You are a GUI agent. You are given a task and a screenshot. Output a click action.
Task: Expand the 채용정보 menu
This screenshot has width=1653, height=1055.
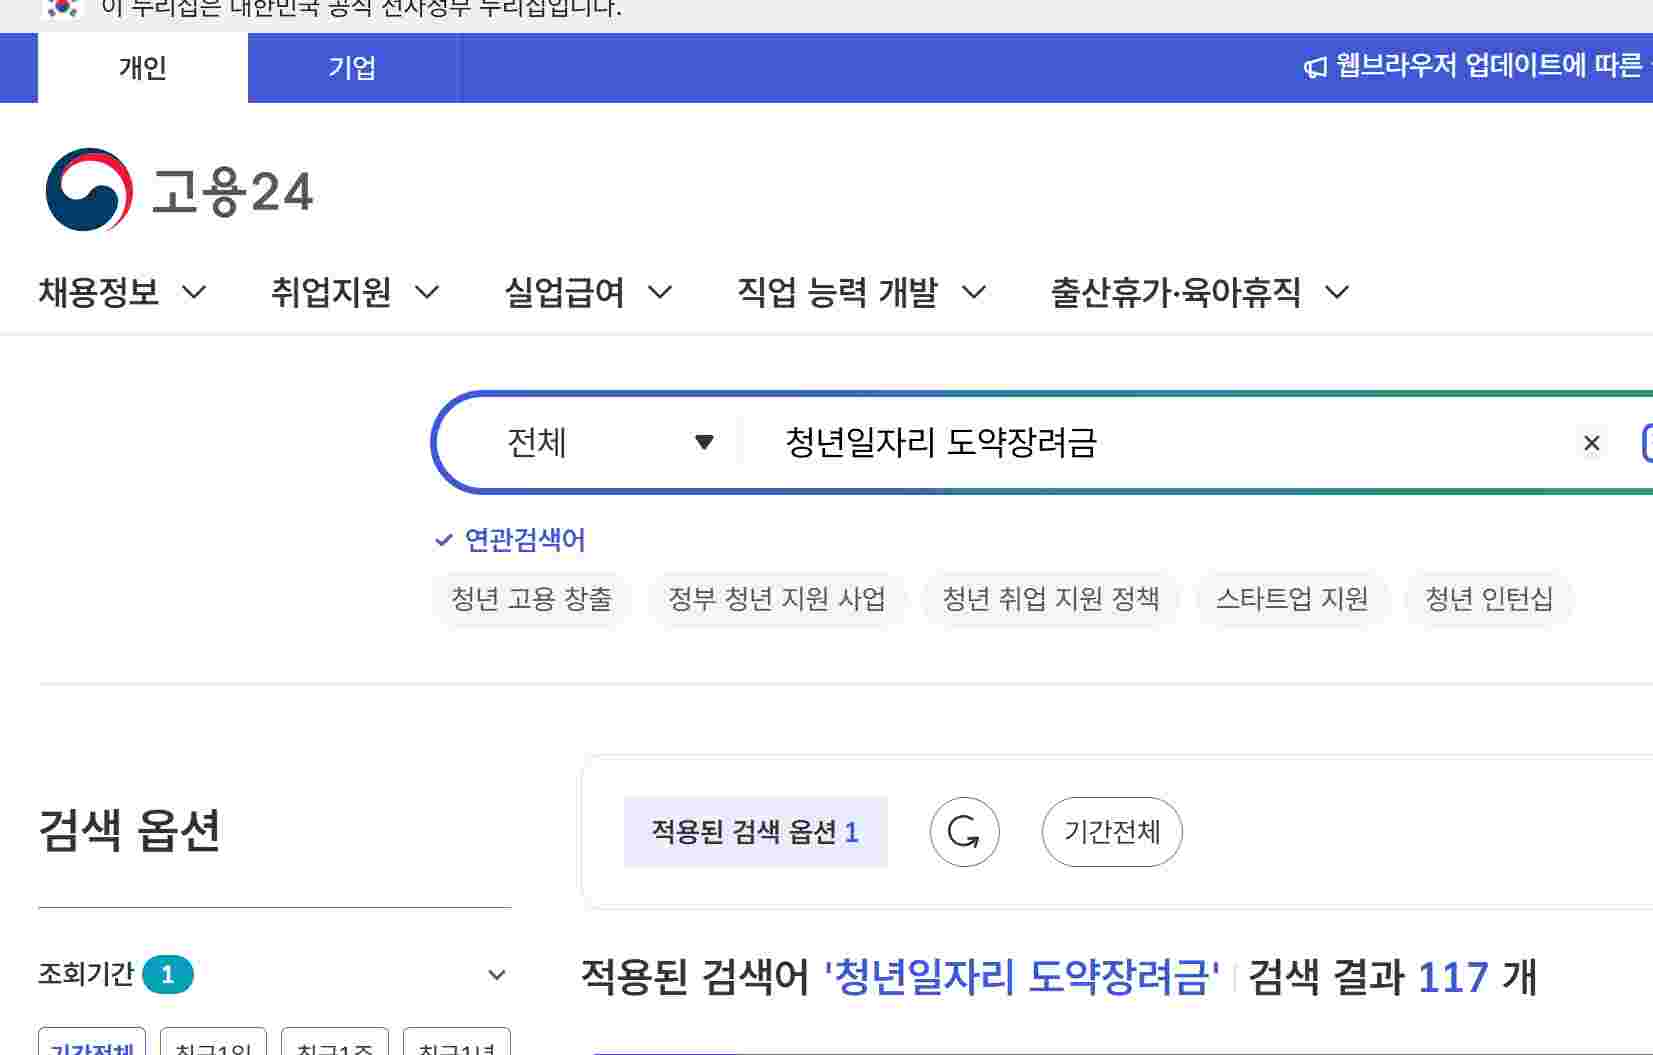click(122, 293)
